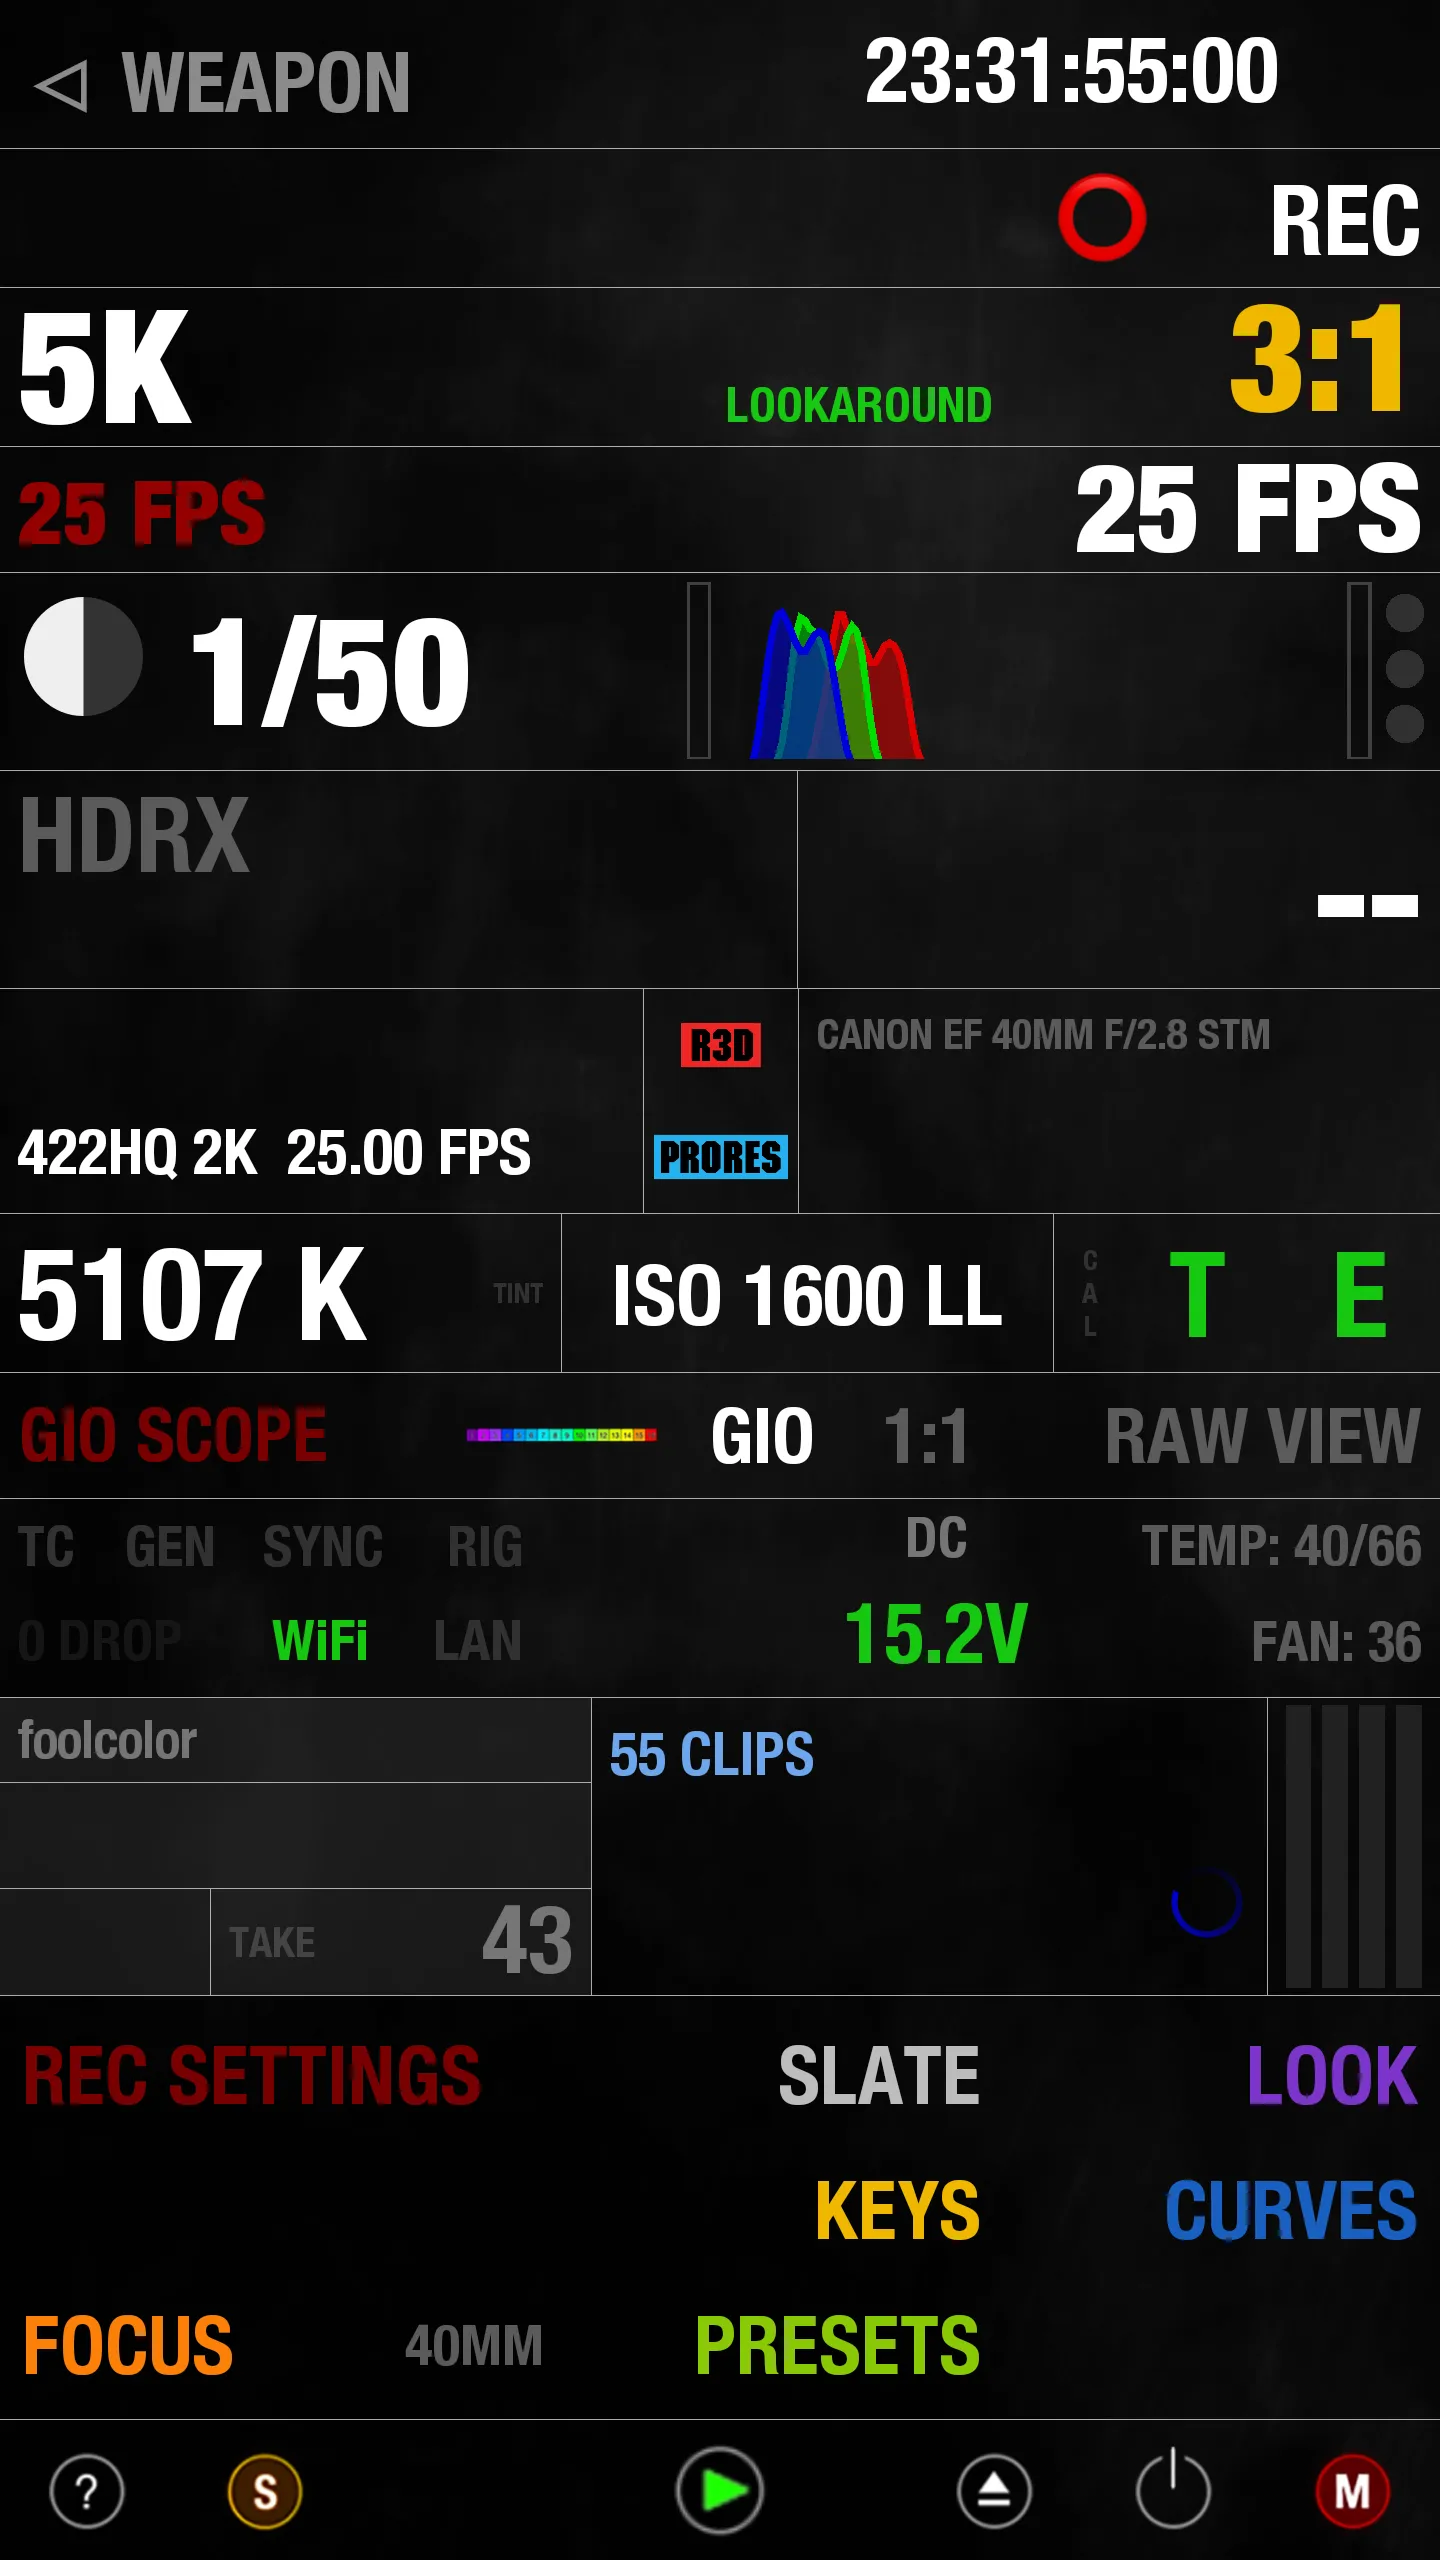The height and width of the screenshot is (2560, 1440).
Task: Change the 3:1 compression ratio
Action: tap(1317, 358)
